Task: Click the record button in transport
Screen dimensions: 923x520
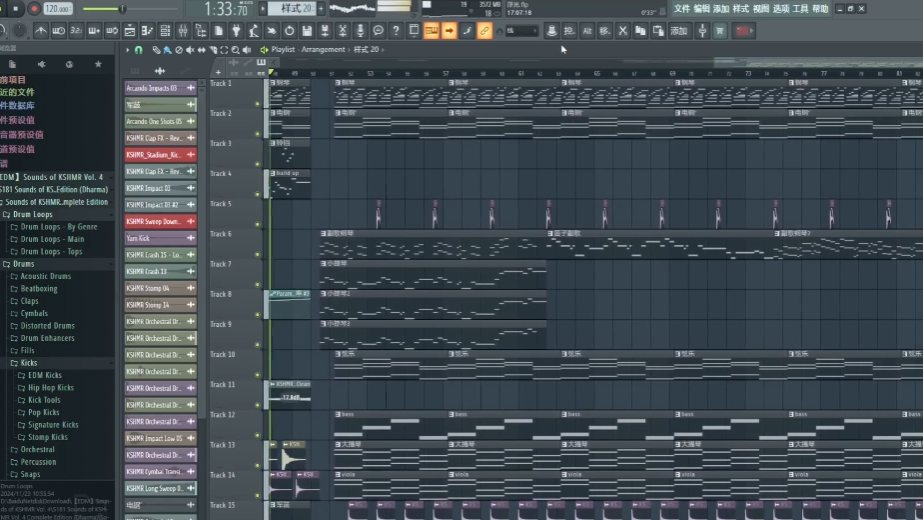Action: (x=34, y=9)
